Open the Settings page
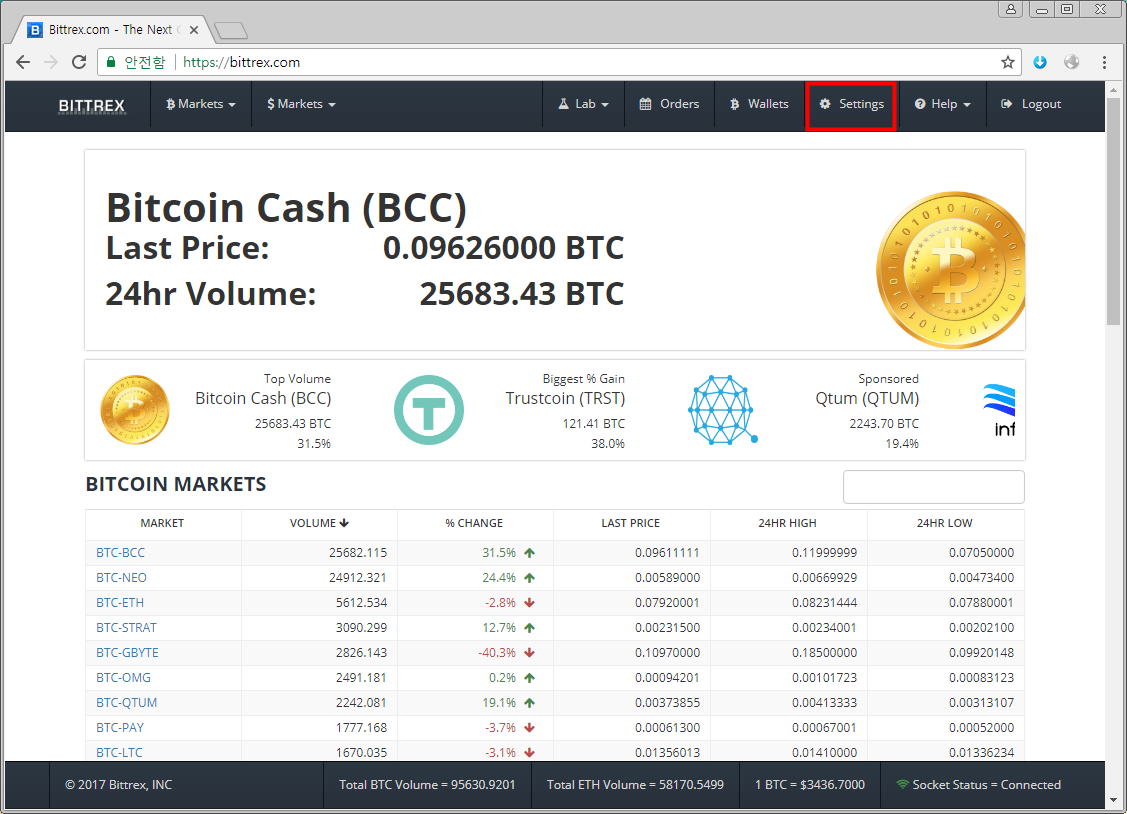The width and height of the screenshot is (1127, 814). 851,106
